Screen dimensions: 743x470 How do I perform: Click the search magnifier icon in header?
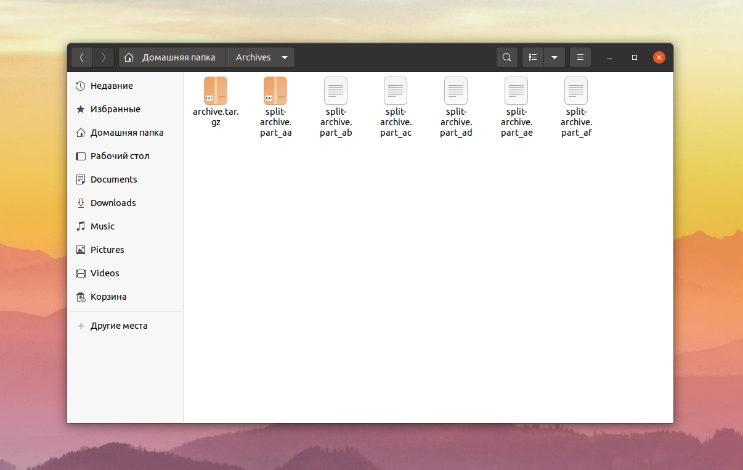point(507,58)
